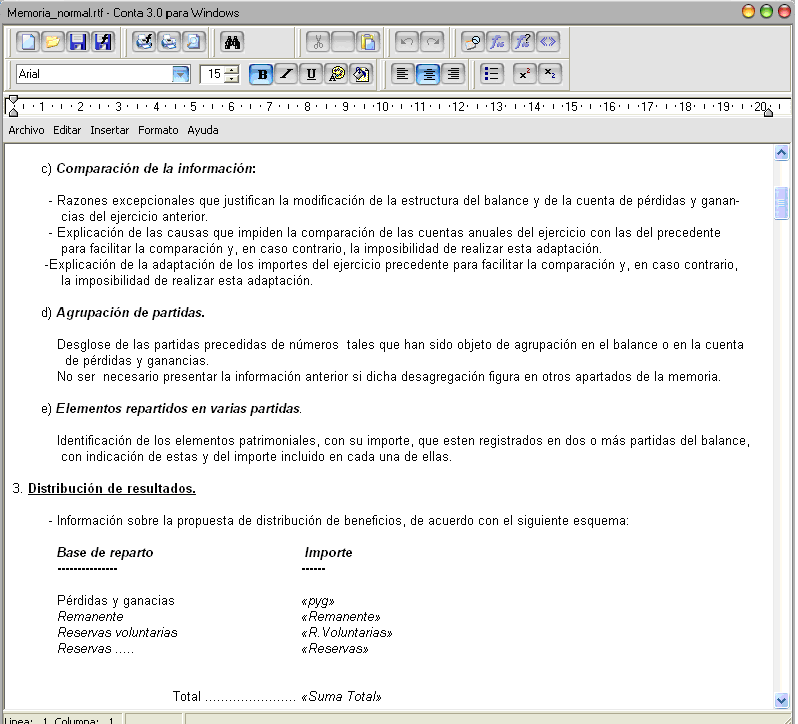Click the Paste clipboard icon
The width and height of the screenshot is (798, 724).
tap(368, 42)
